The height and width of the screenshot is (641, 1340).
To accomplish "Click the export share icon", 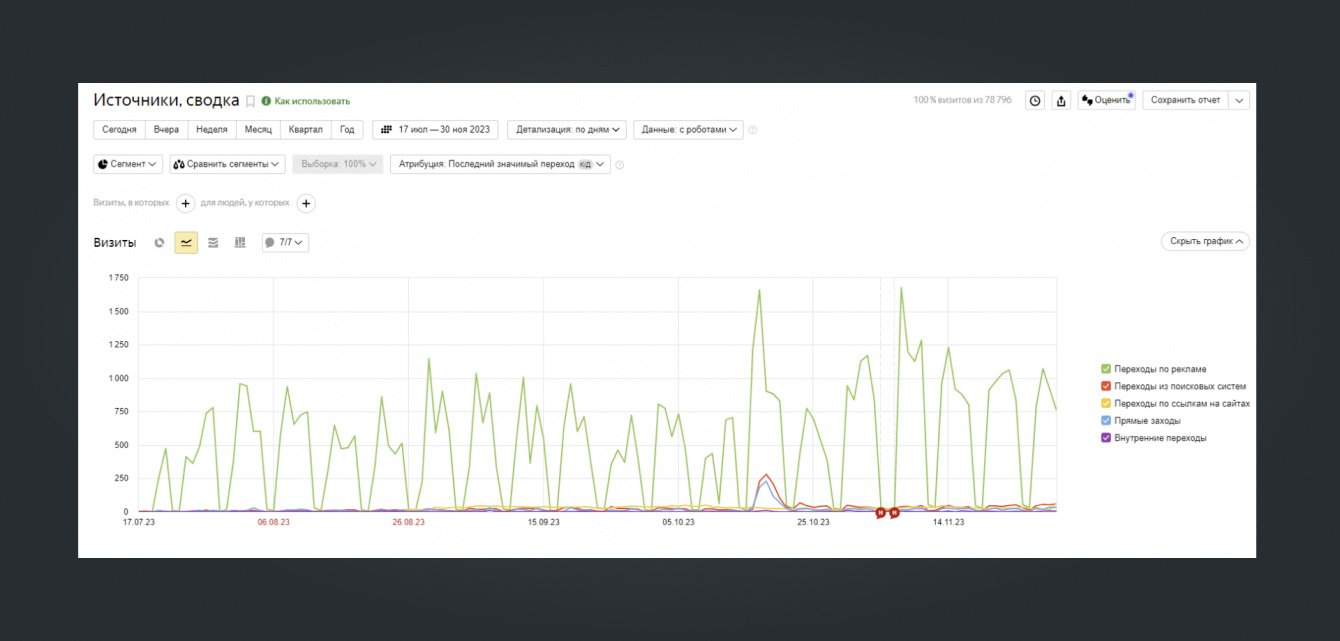I will click(1061, 100).
